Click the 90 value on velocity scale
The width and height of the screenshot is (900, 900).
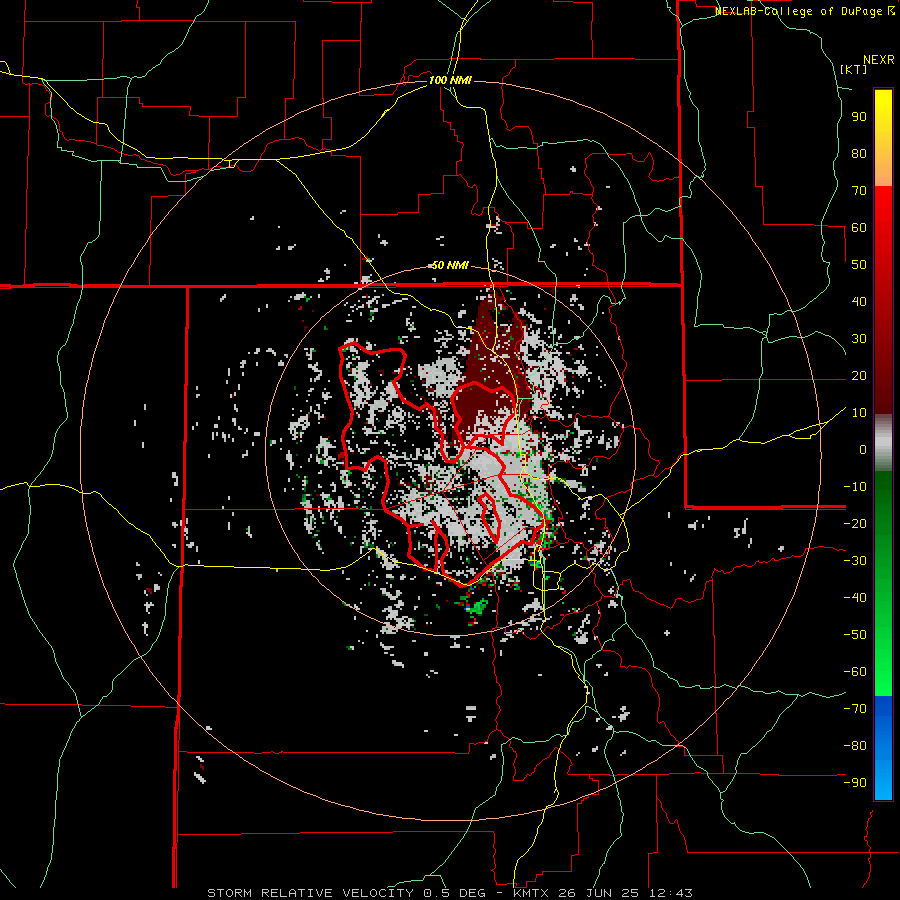point(859,117)
